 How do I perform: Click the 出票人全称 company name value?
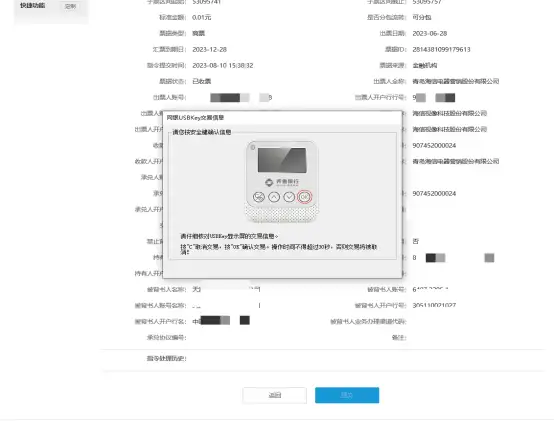[x=455, y=81]
